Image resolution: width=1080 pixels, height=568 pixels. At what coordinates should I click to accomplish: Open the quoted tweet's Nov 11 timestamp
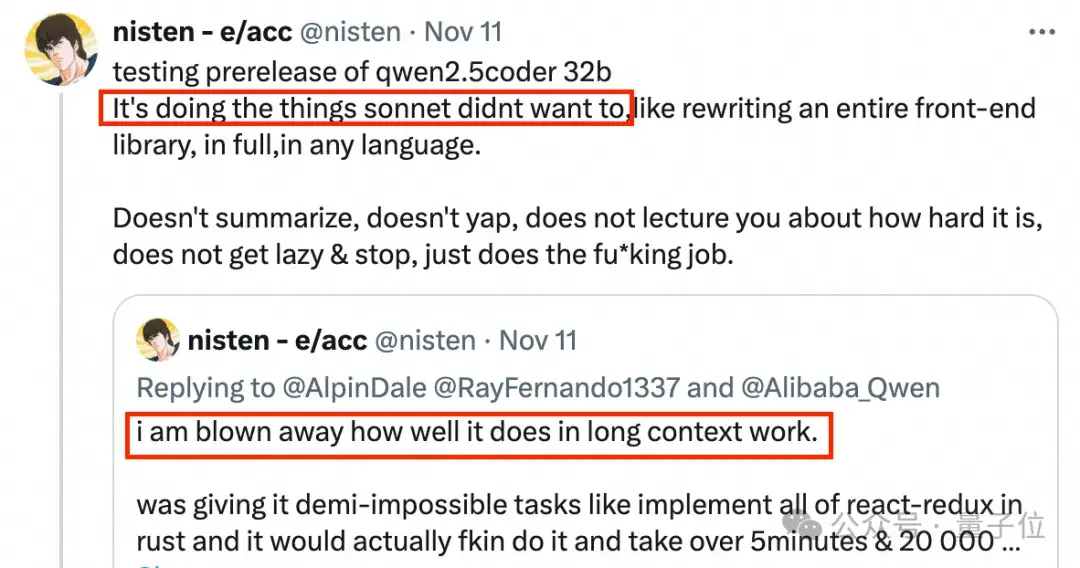(538, 340)
